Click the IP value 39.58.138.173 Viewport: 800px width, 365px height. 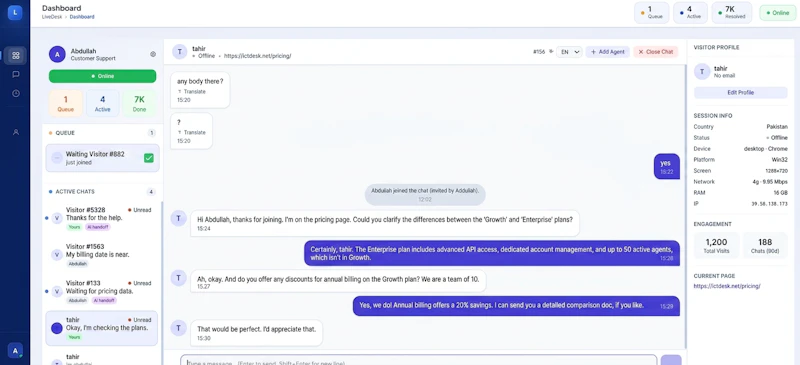coord(770,204)
